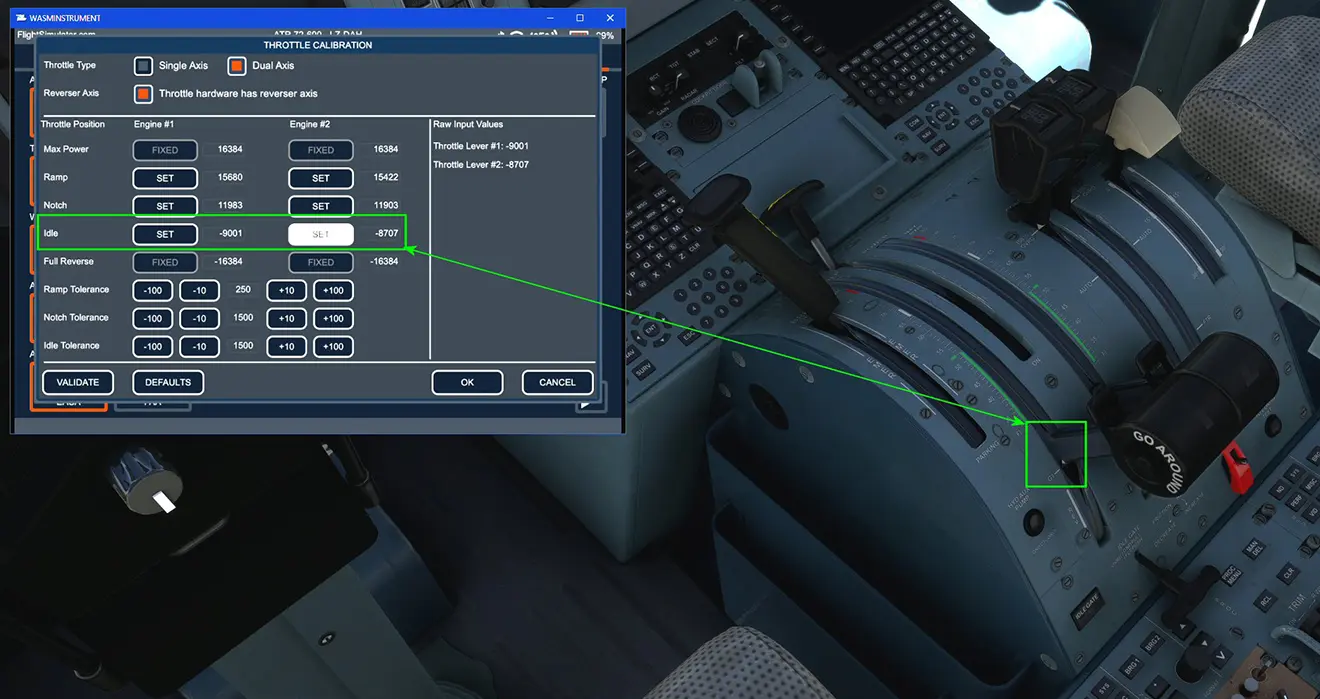Decrease Idle Tolerance by 10
1320x699 pixels.
[200, 346]
